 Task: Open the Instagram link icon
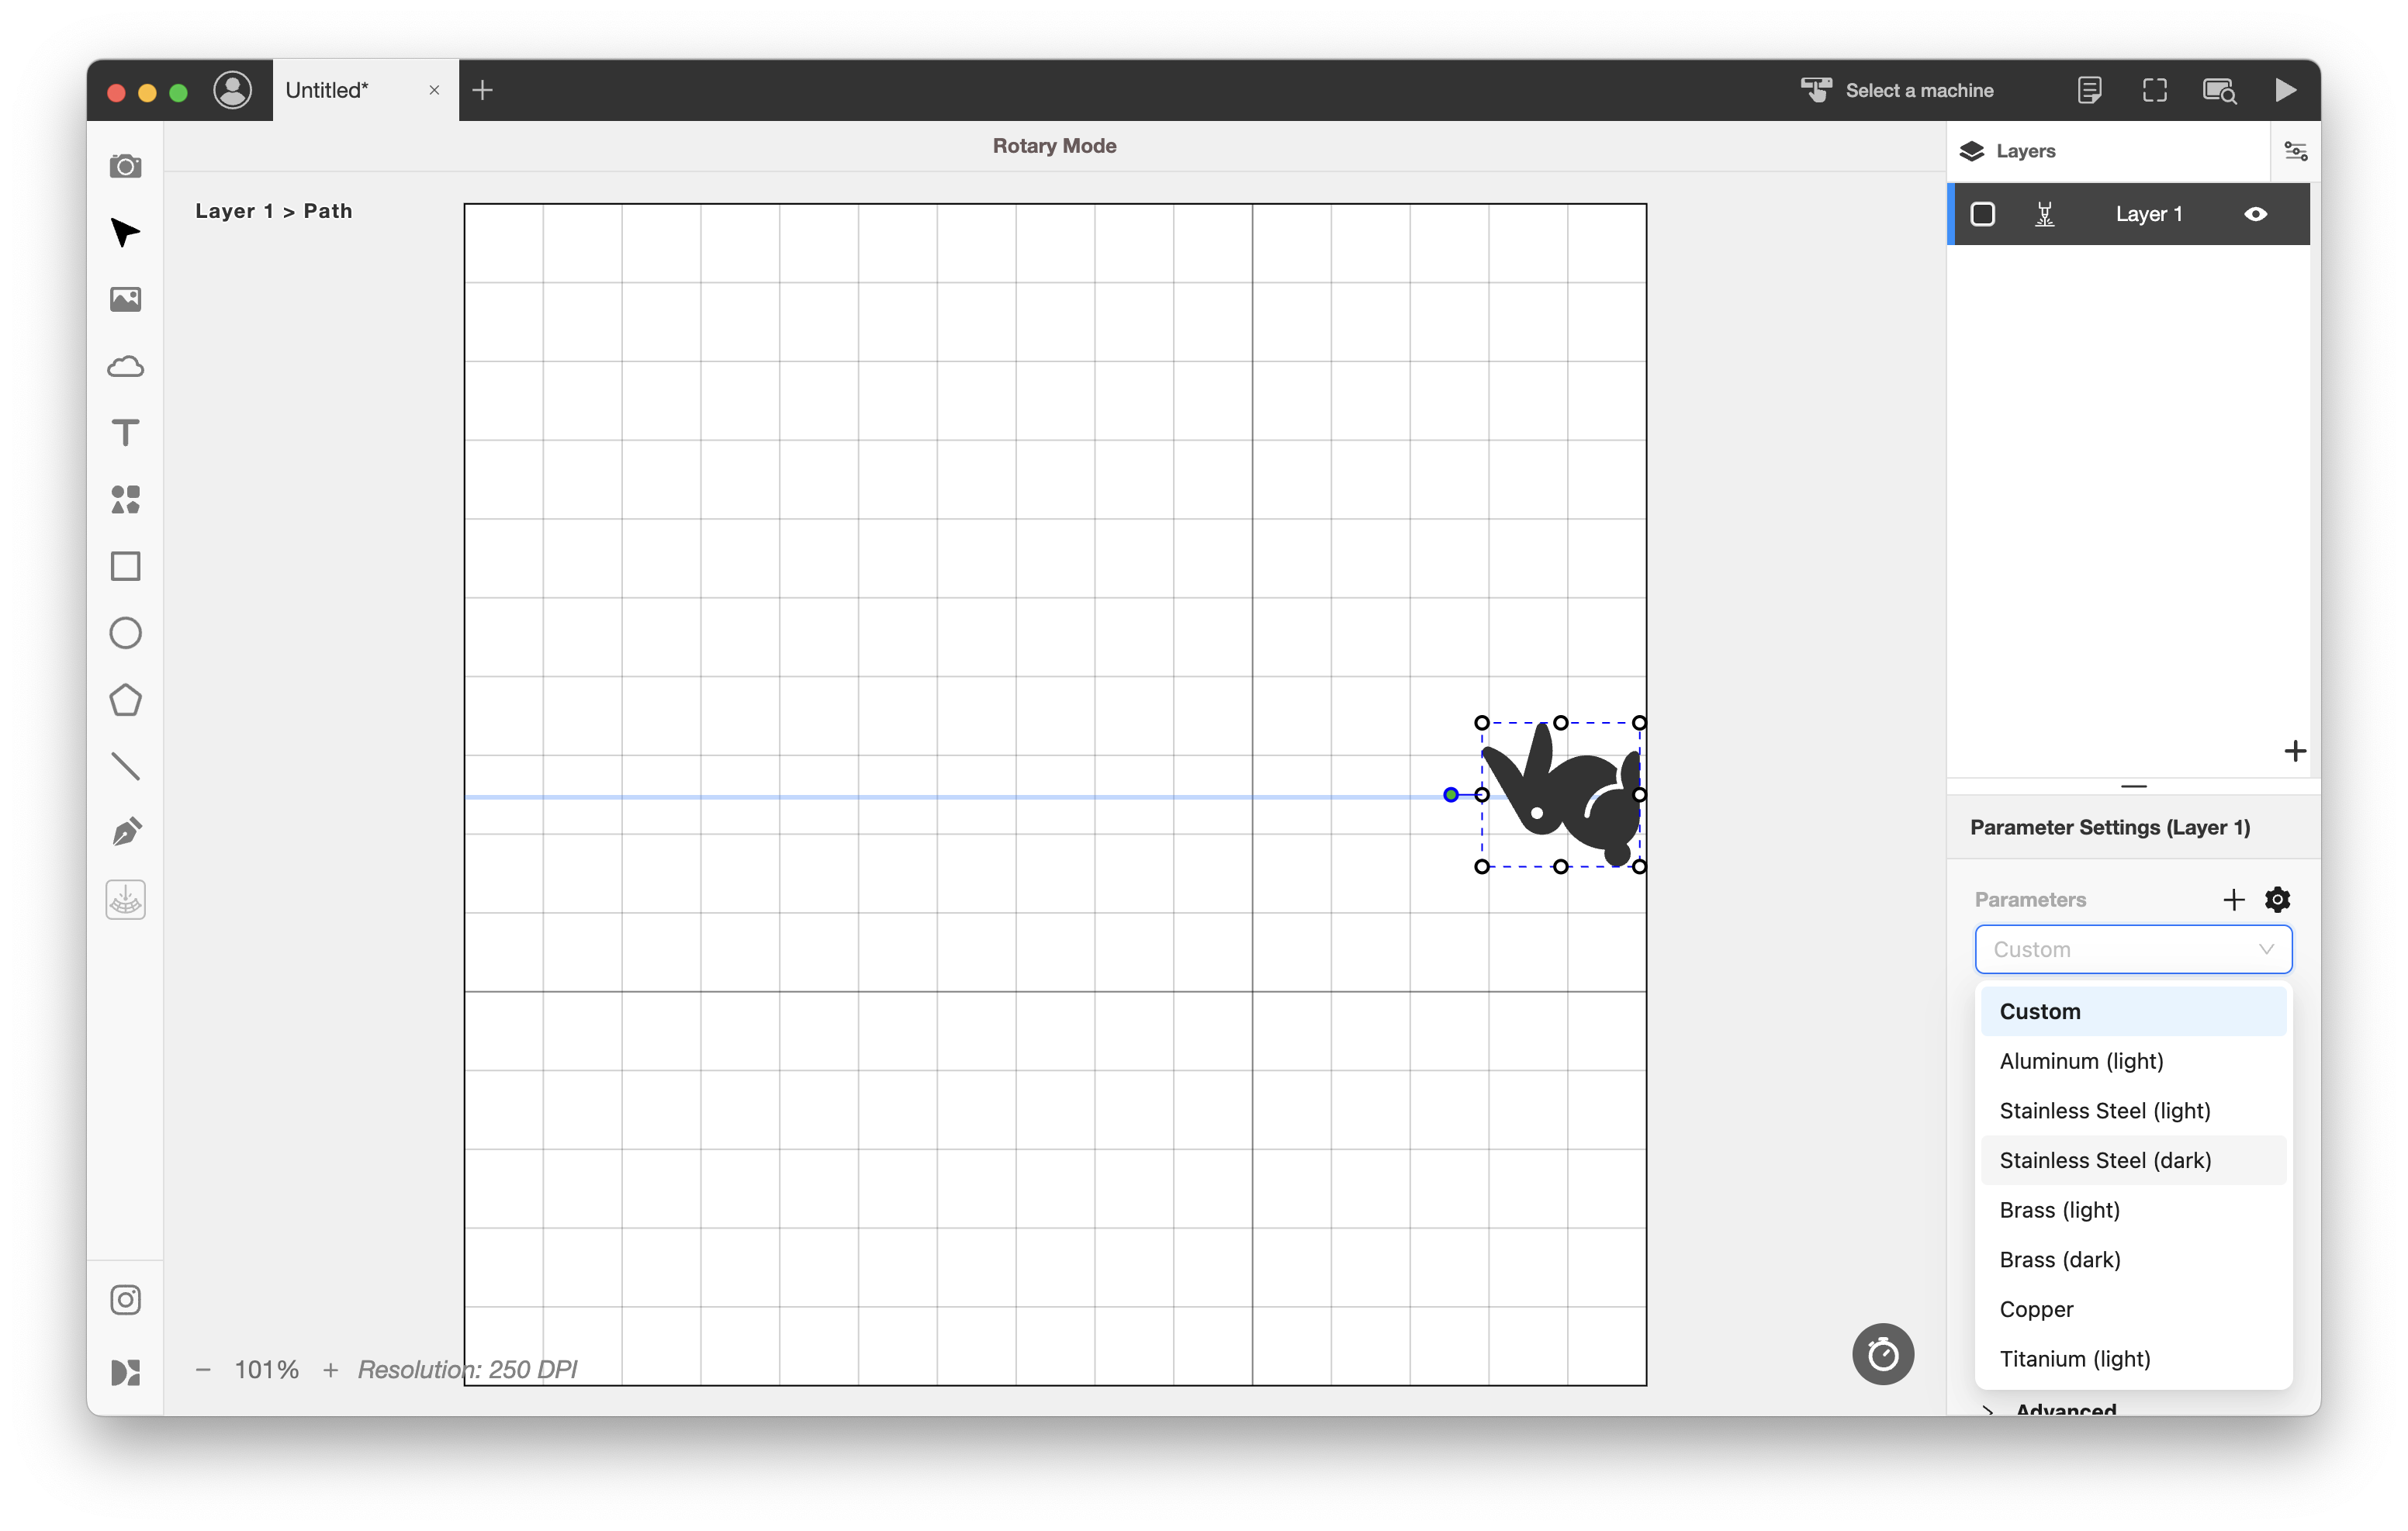pos(125,1300)
